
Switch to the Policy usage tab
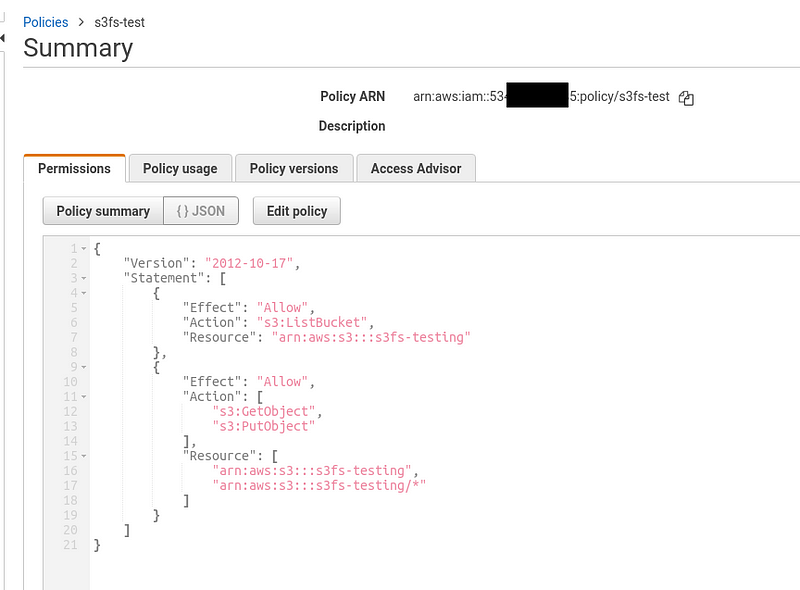tap(180, 168)
